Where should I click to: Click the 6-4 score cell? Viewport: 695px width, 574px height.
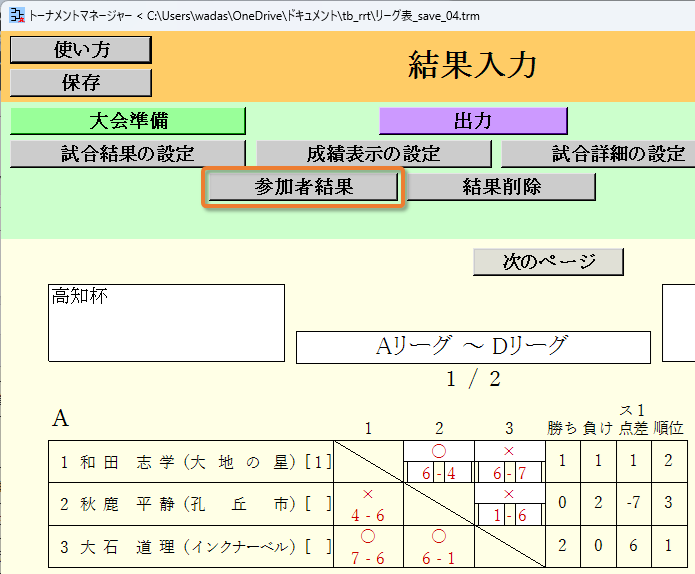coord(438,472)
